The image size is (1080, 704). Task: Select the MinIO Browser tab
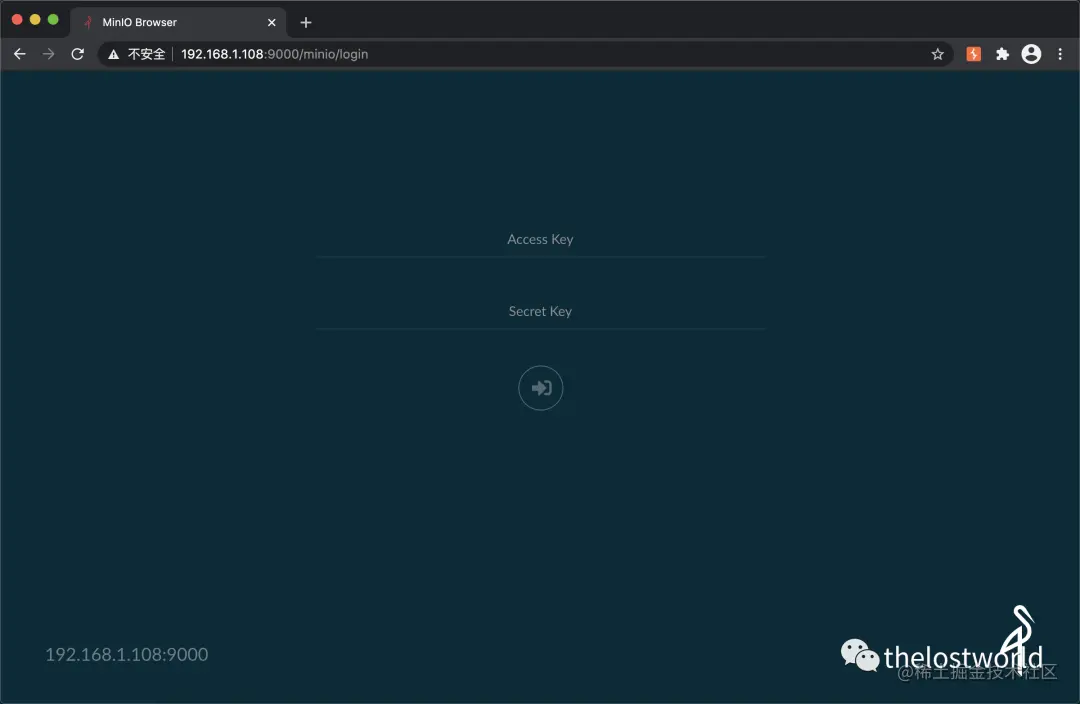click(178, 22)
